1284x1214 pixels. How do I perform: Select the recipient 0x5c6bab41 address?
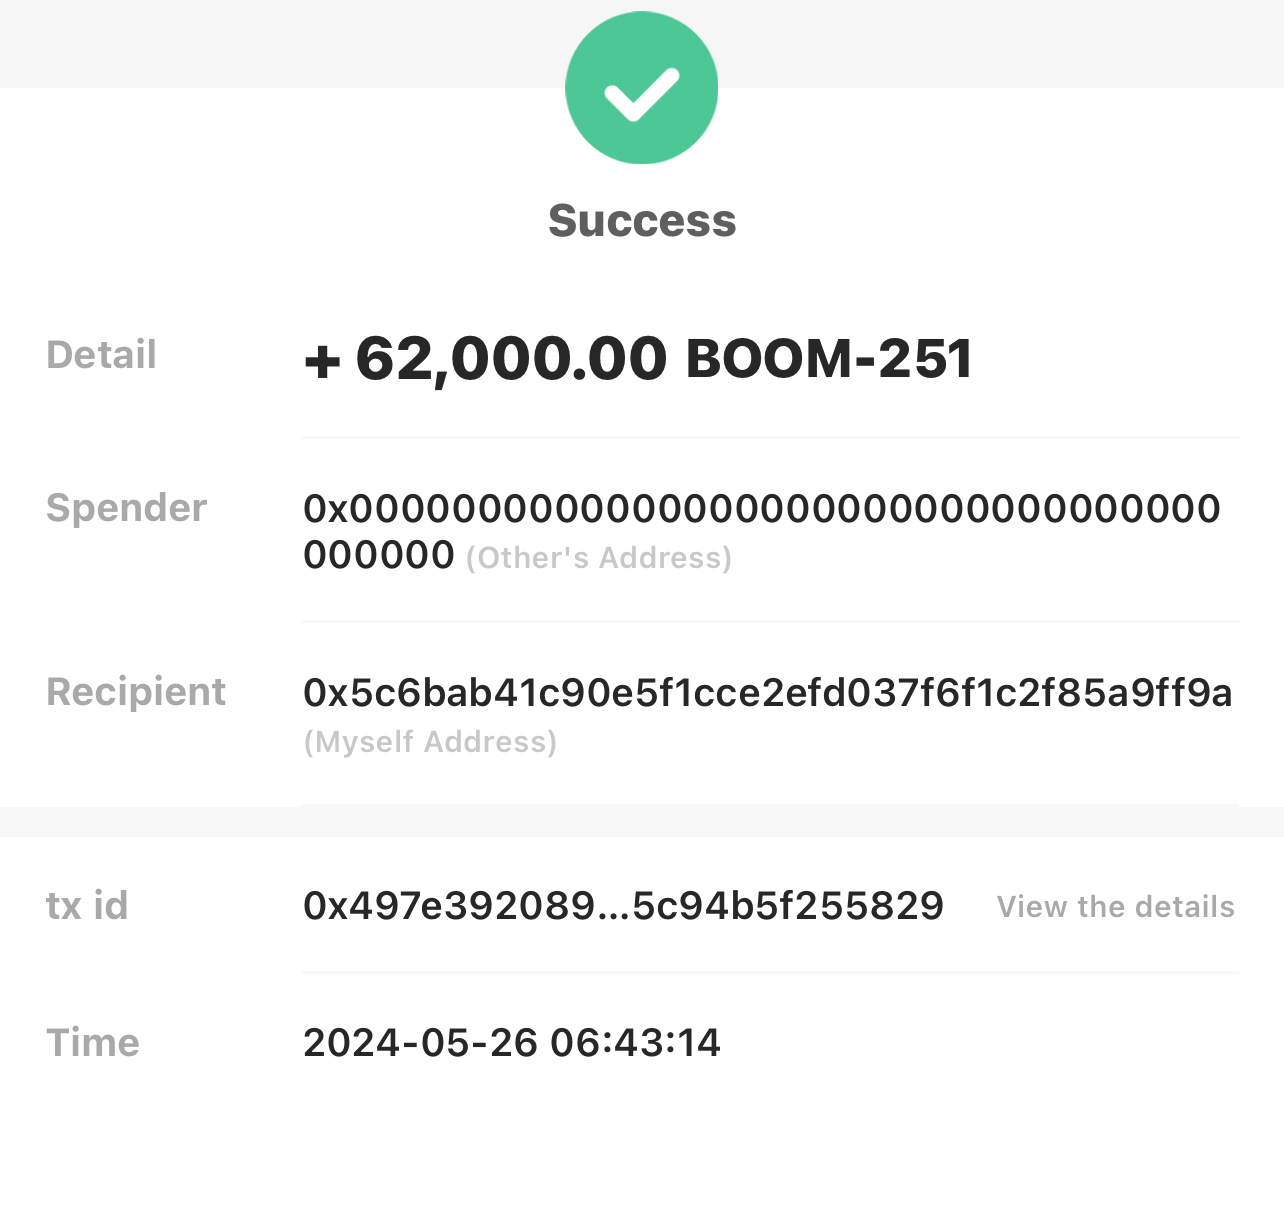[x=768, y=692]
